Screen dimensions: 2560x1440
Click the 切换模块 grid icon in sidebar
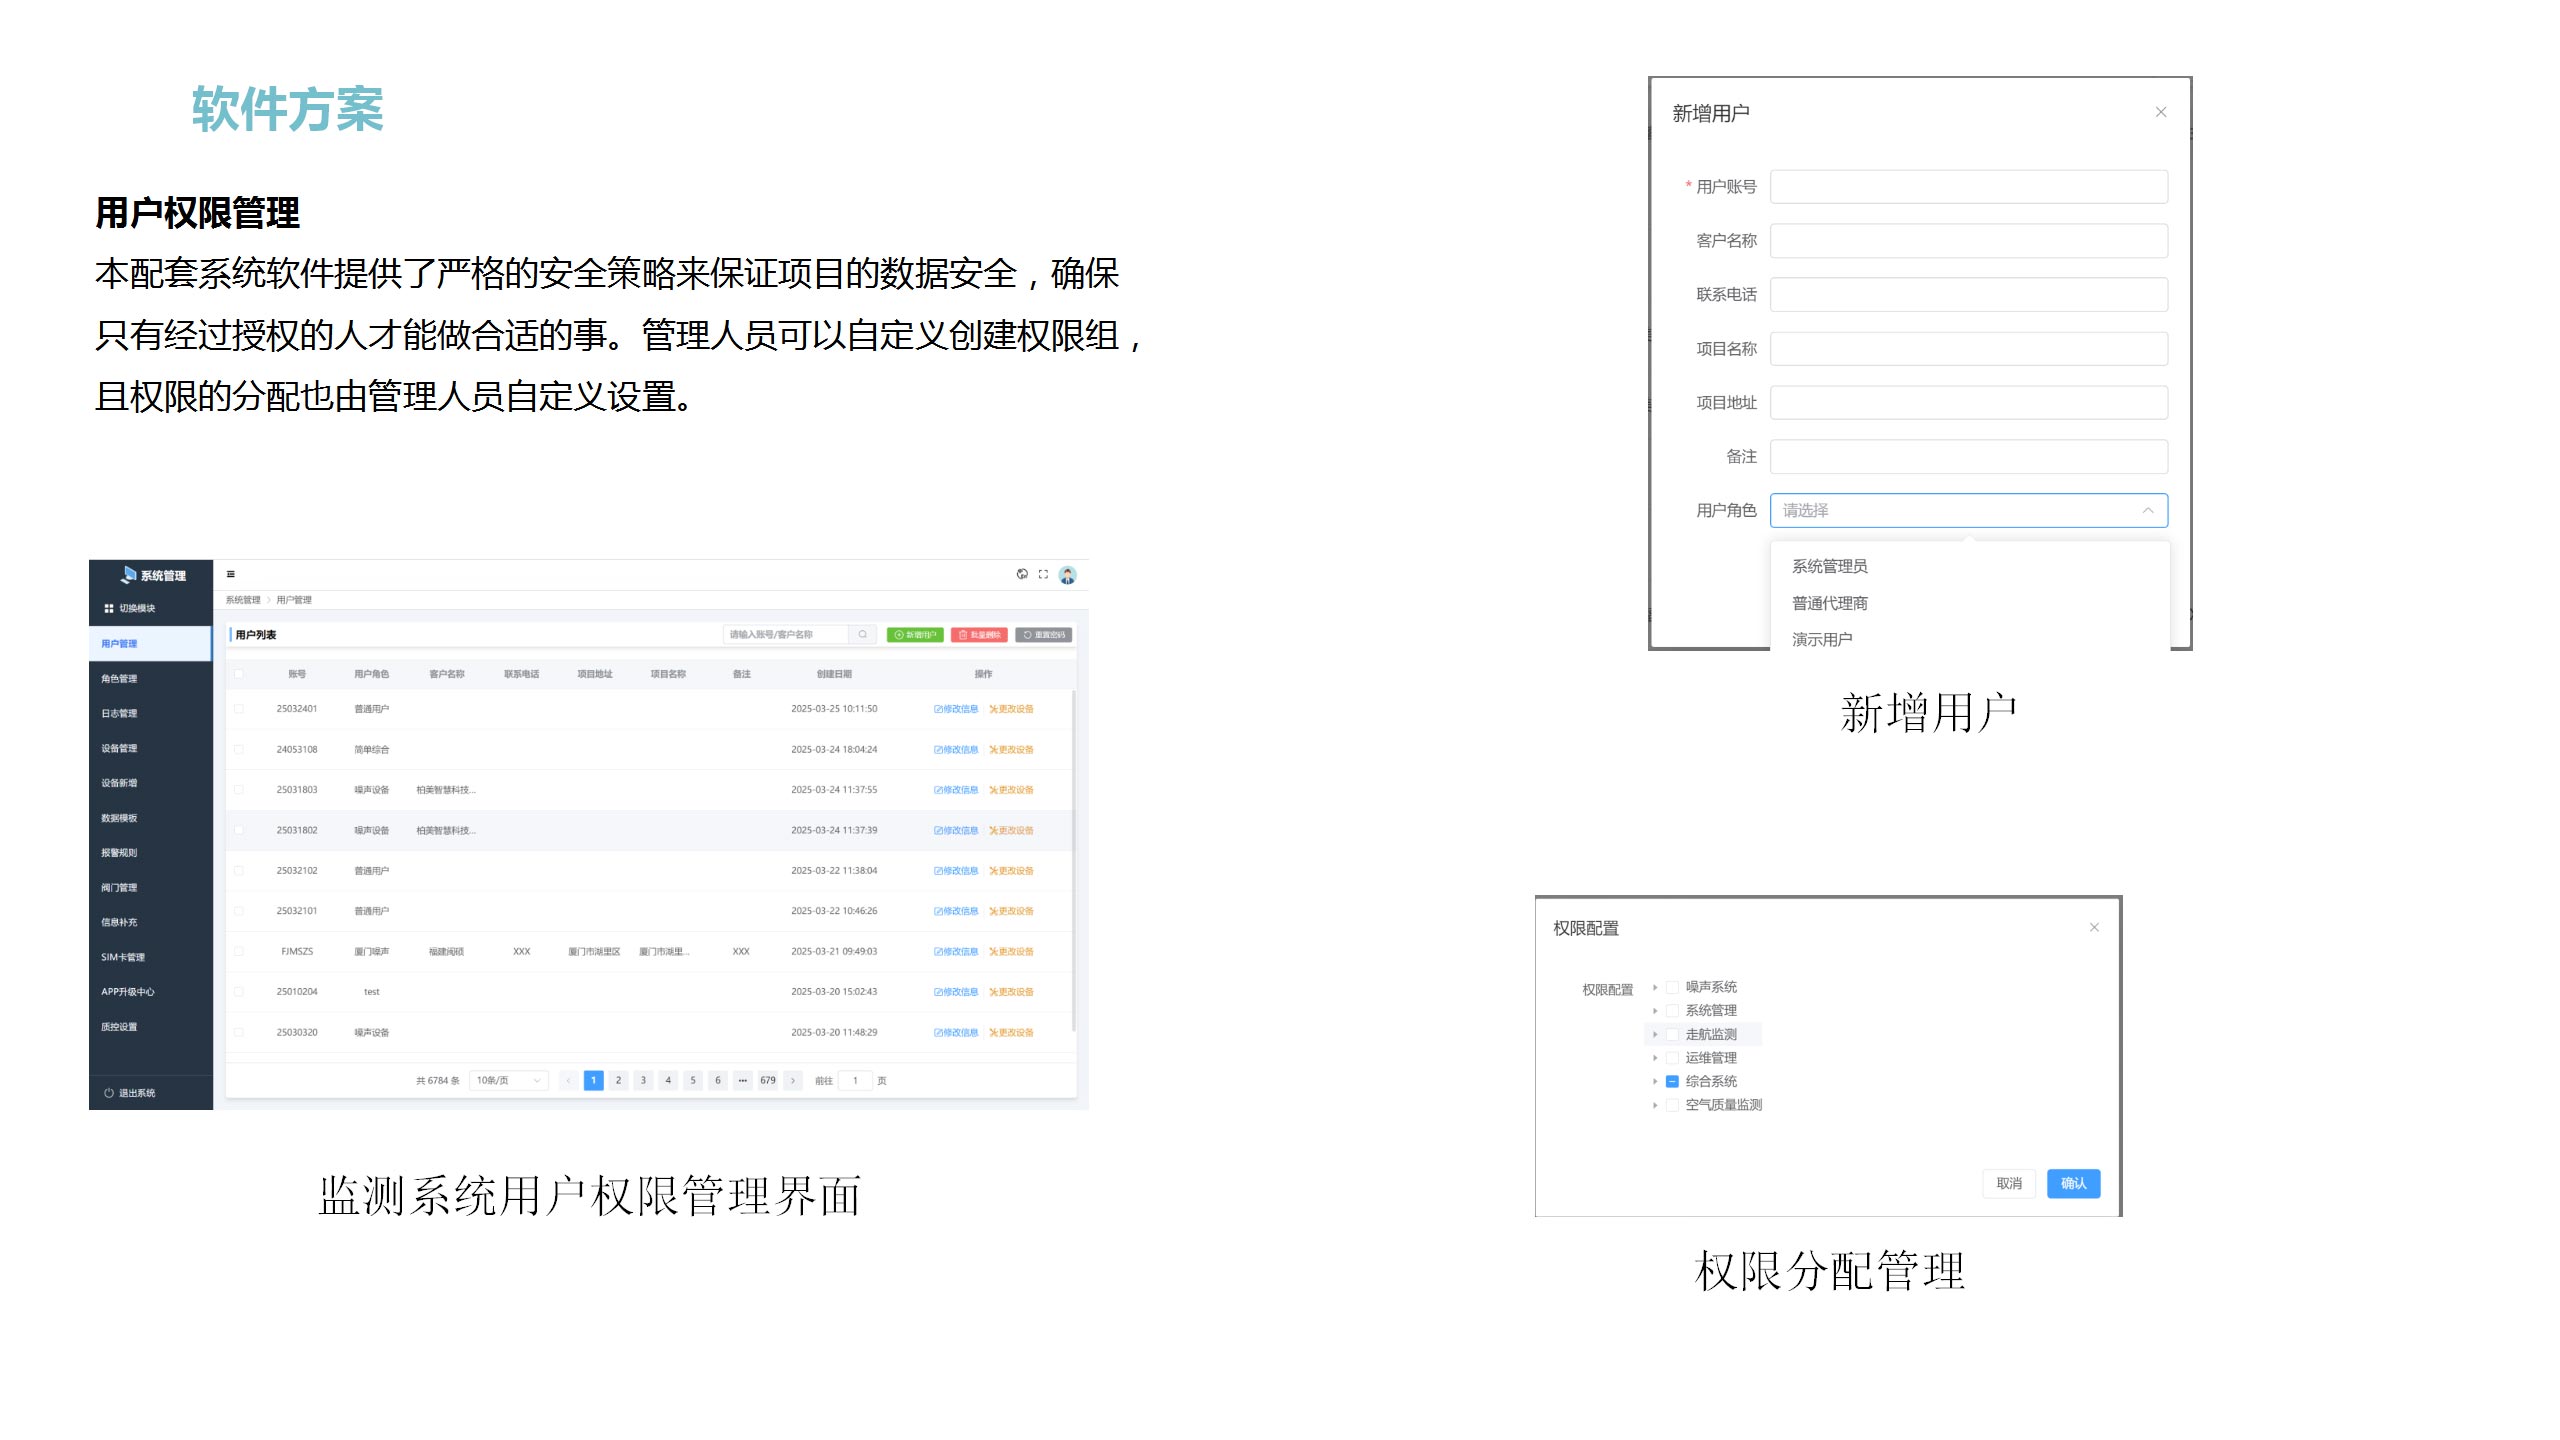click(x=109, y=608)
